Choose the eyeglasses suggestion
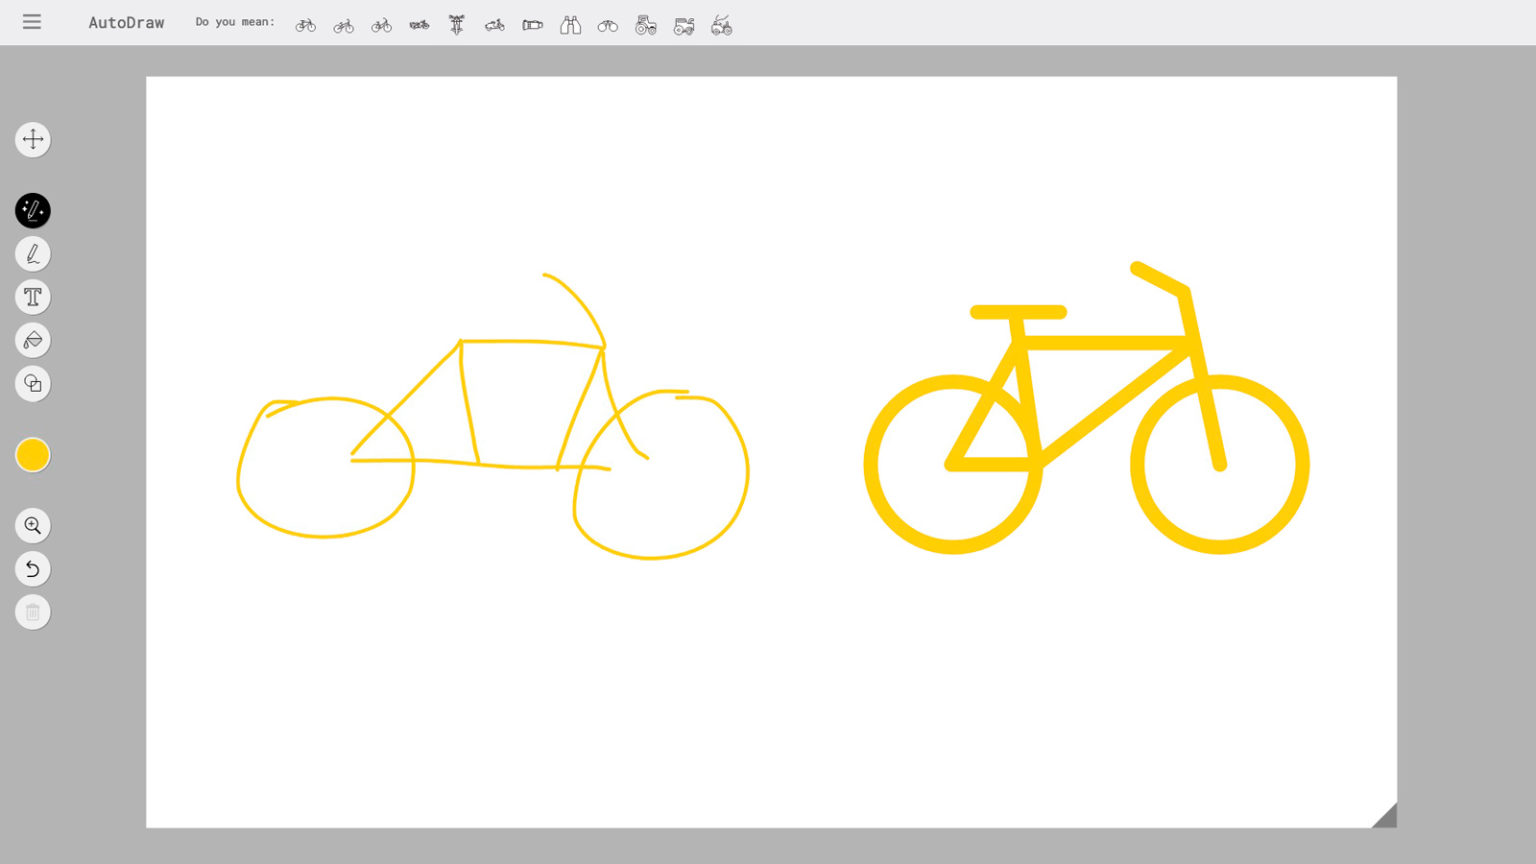The width and height of the screenshot is (1536, 864). pos(608,26)
